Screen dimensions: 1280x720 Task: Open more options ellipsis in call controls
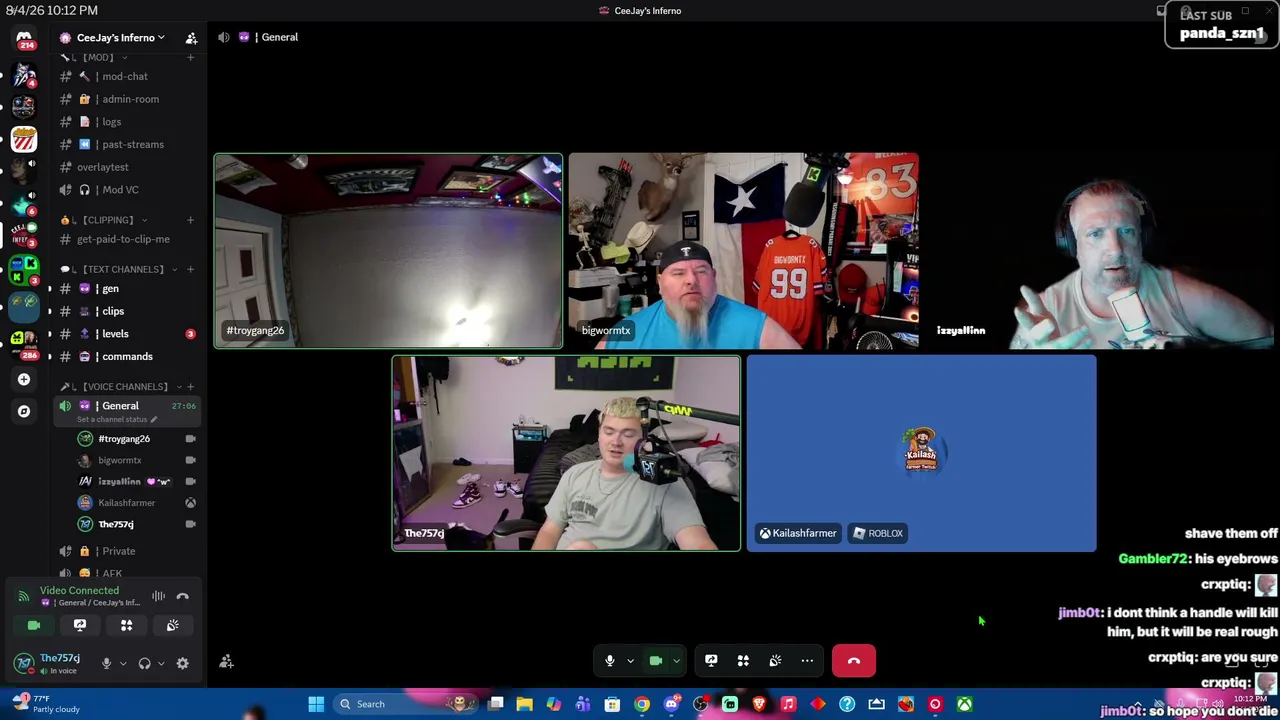pos(807,661)
